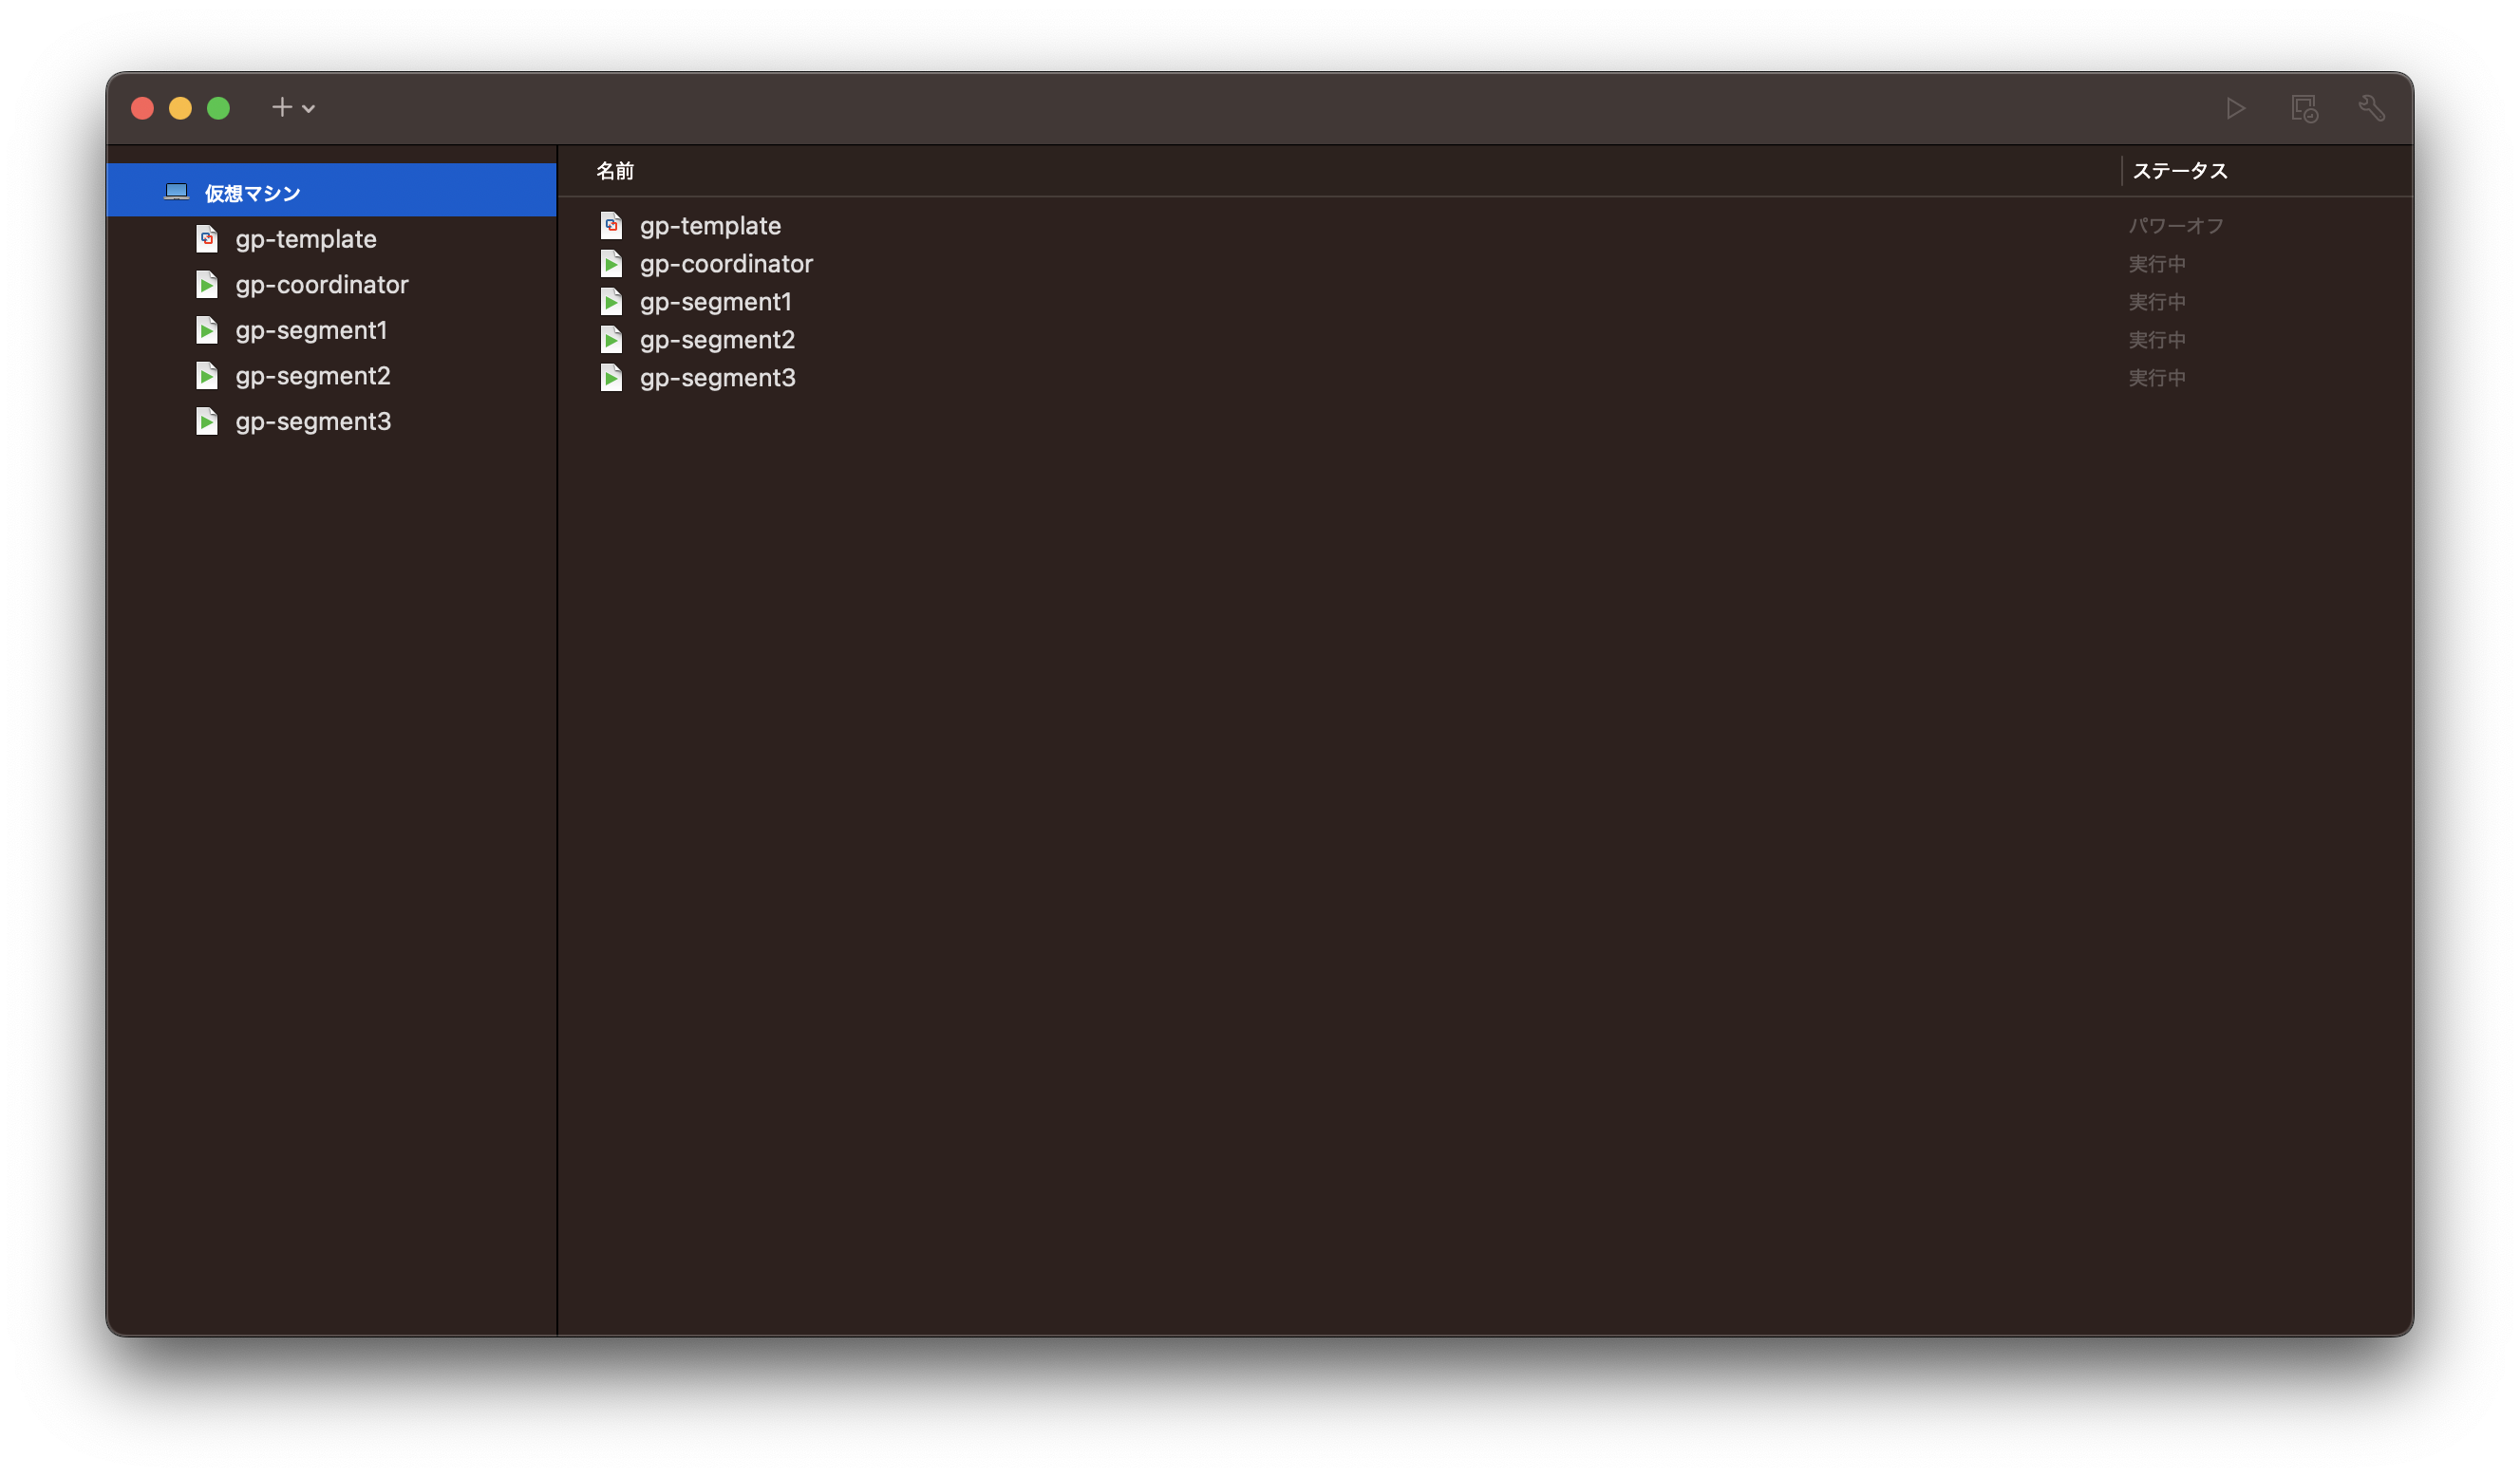Sort by the 名前 column header
The width and height of the screenshot is (2520, 1477).
tap(615, 171)
